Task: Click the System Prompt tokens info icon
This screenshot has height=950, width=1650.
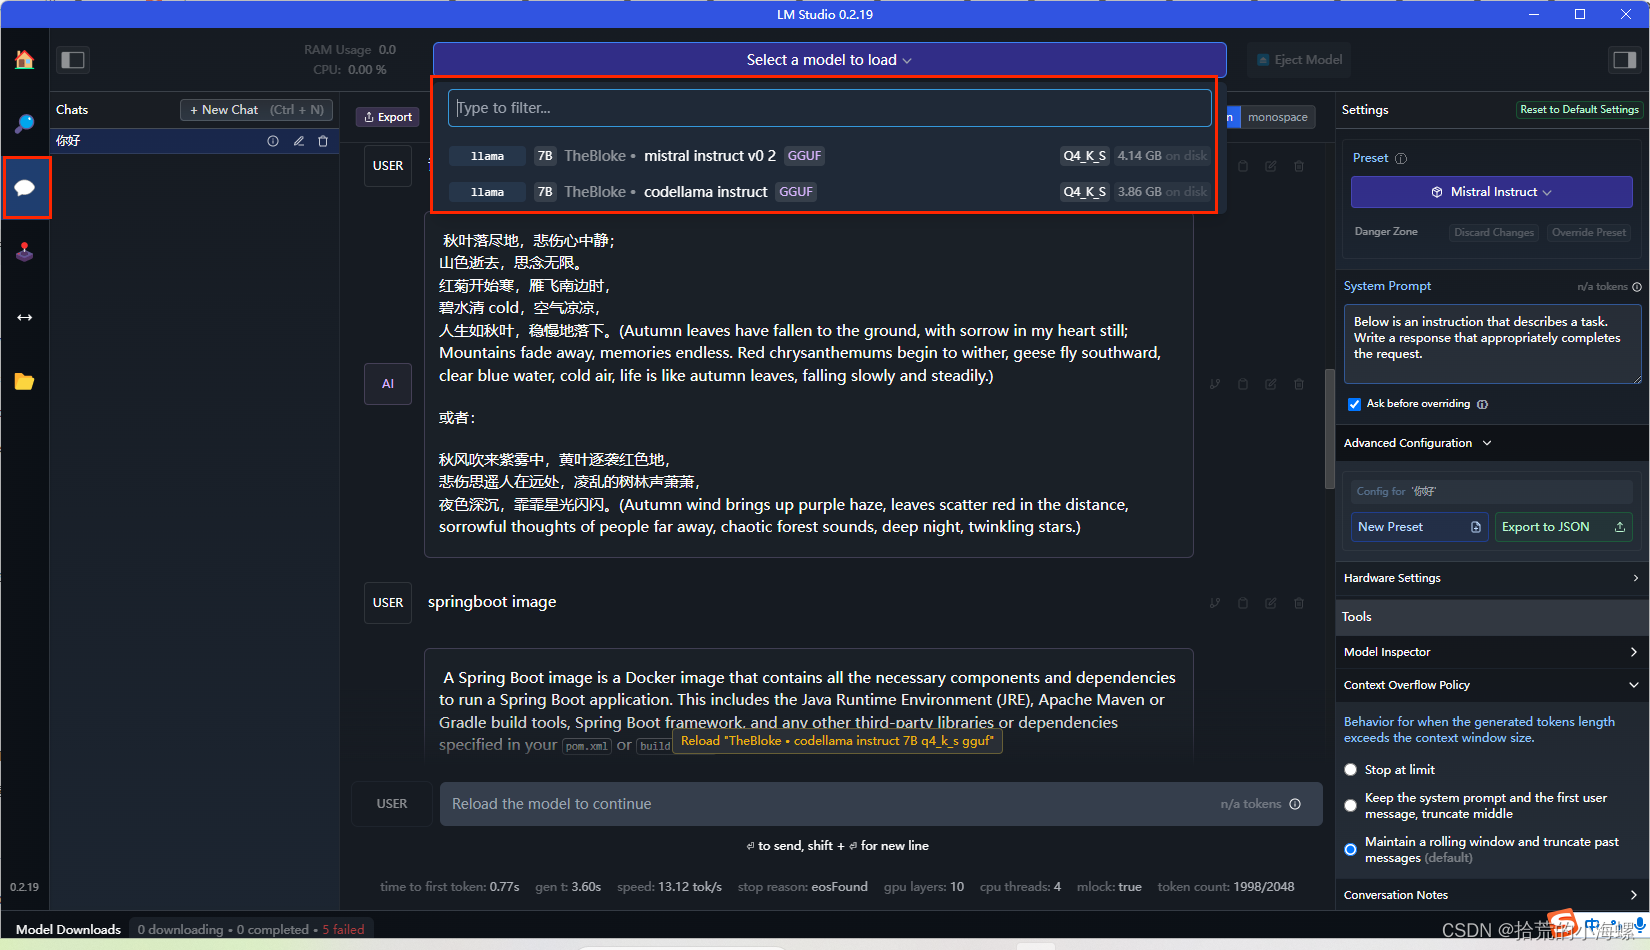Action: point(1637,286)
